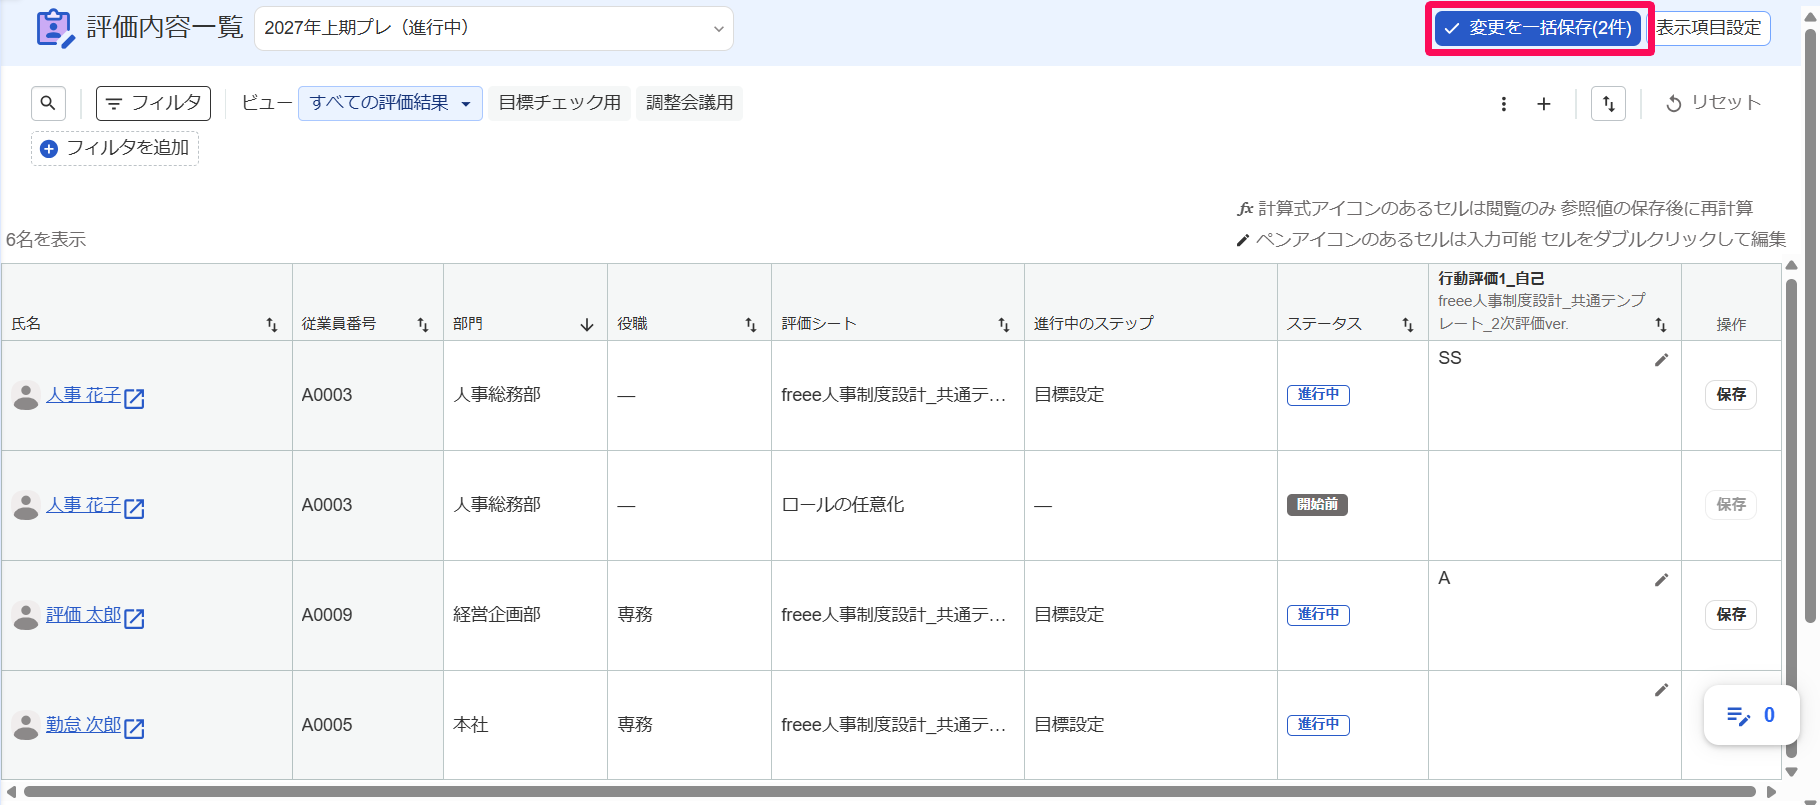The width and height of the screenshot is (1820, 805).
Task: Toggle the 部門 column sort arrow
Action: (587, 325)
